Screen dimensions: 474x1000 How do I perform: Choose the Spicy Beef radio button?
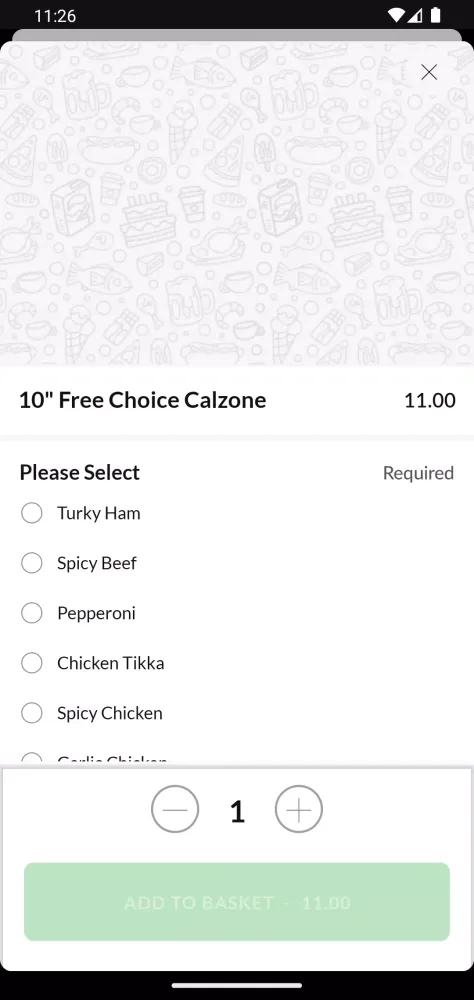(32, 563)
